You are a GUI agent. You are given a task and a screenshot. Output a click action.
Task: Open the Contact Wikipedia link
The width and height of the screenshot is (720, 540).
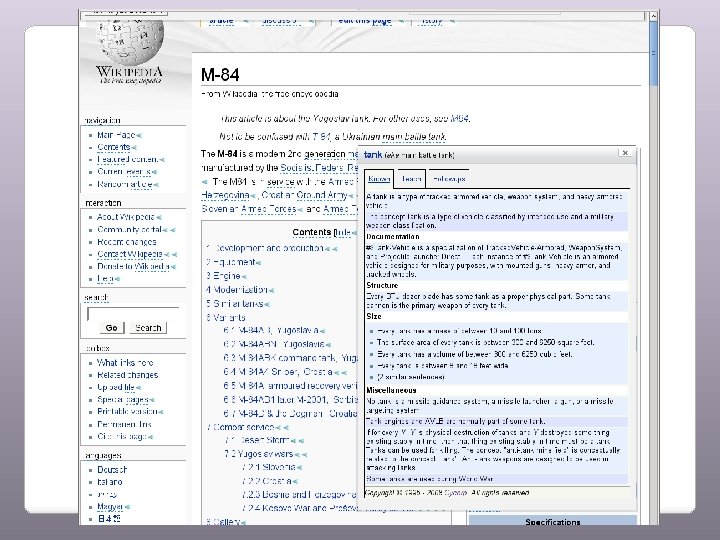coord(130,254)
